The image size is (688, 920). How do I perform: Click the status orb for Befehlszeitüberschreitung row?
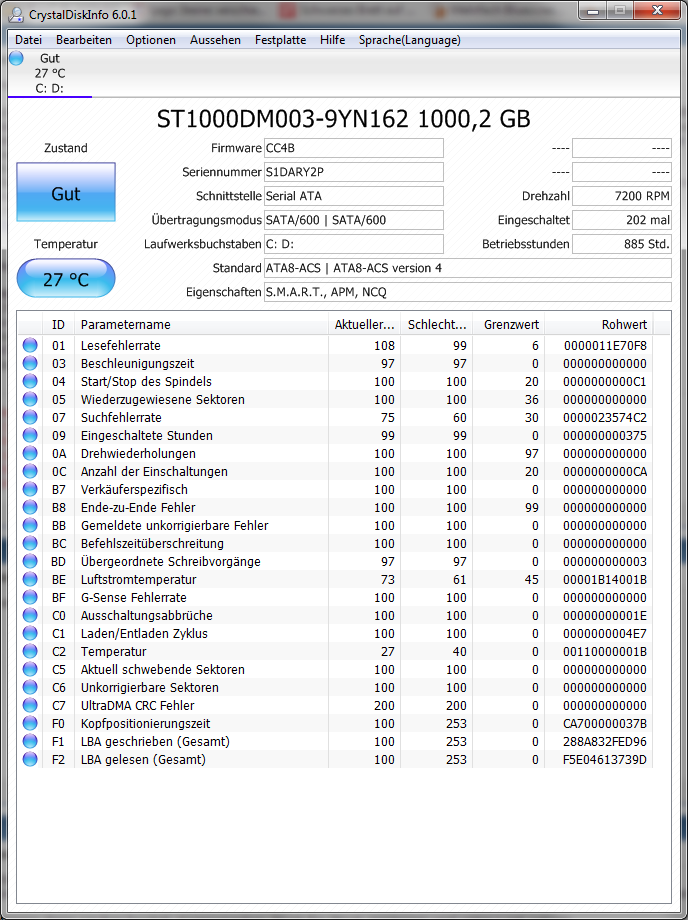coord(30,543)
